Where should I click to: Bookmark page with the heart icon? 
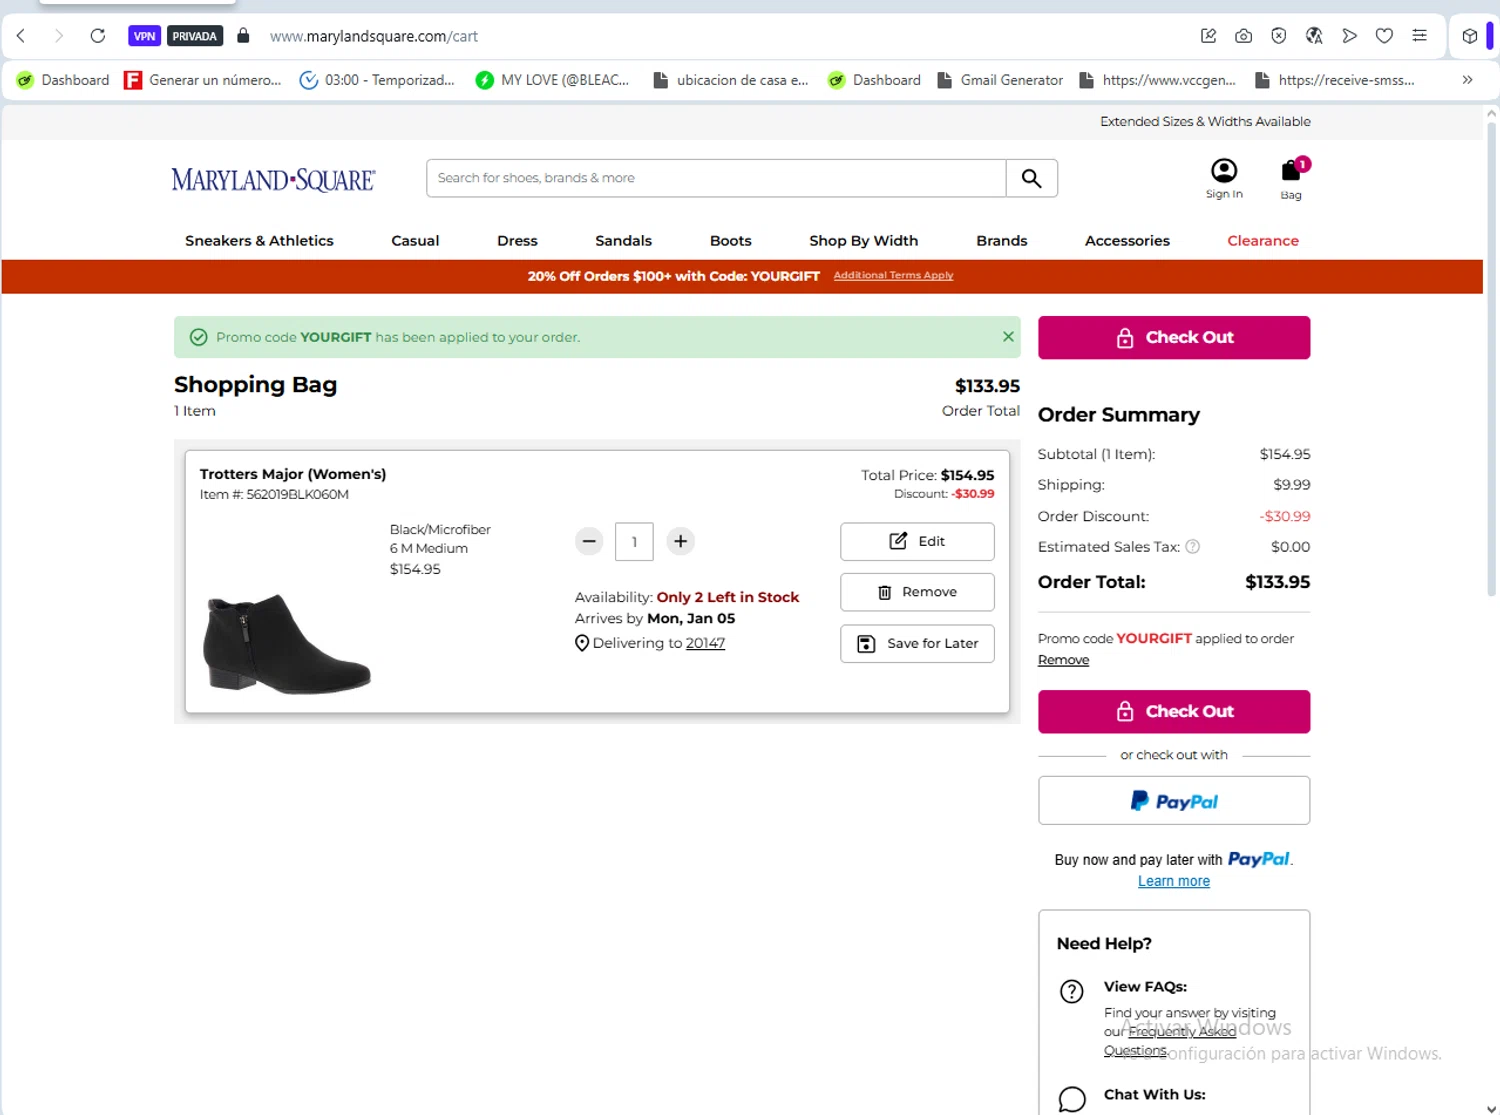[1384, 36]
